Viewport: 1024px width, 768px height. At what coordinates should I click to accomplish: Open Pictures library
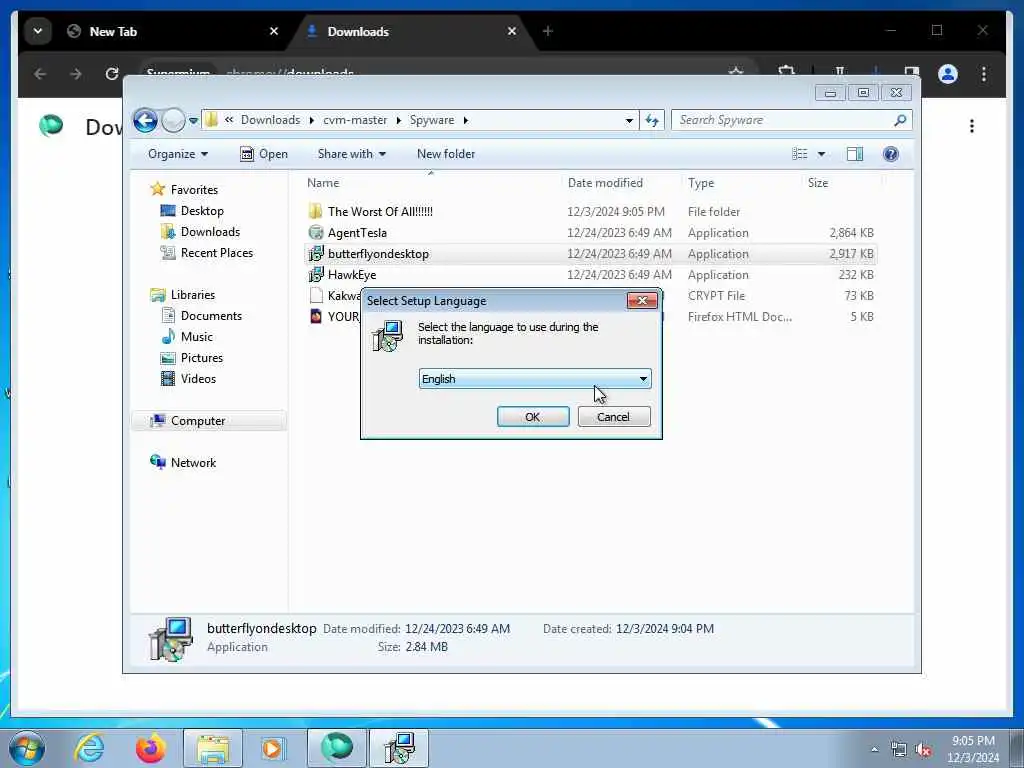[202, 358]
